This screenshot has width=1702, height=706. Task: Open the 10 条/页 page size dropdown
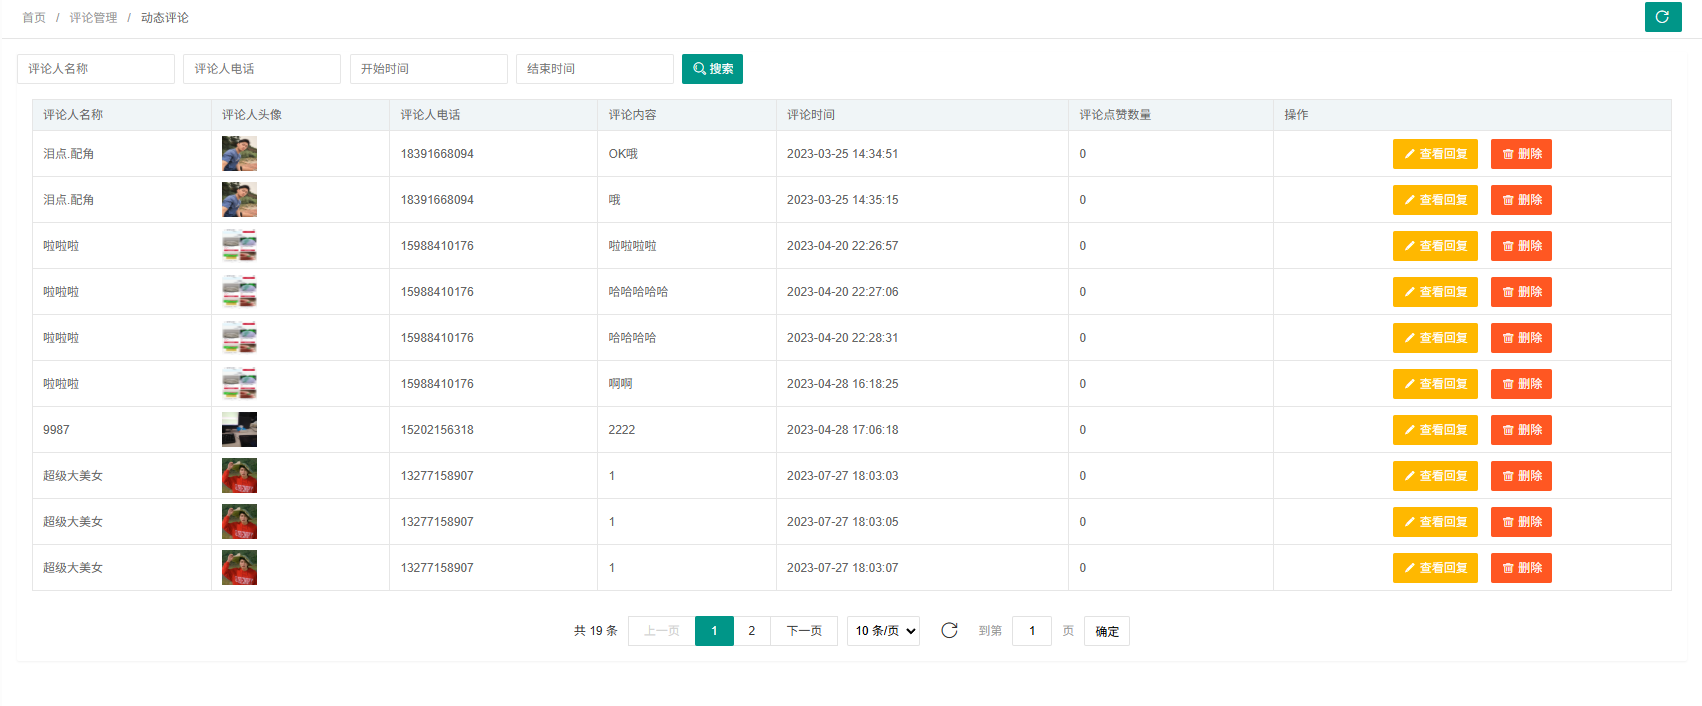click(883, 631)
